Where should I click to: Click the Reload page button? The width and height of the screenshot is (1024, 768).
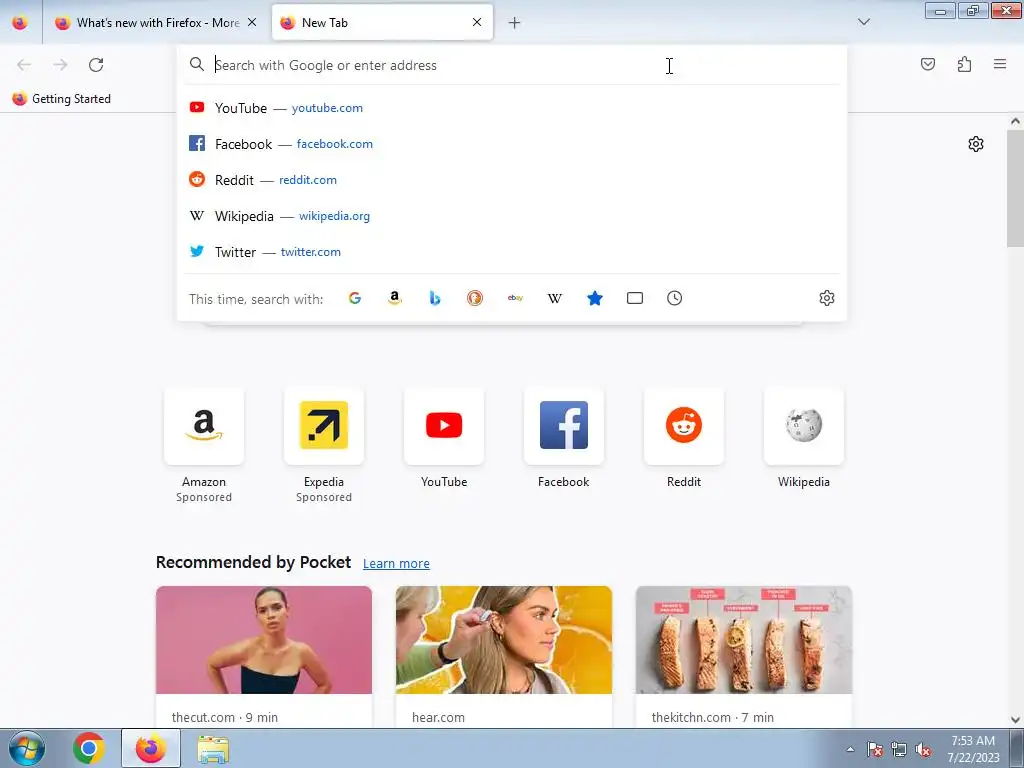pyautogui.click(x=96, y=65)
